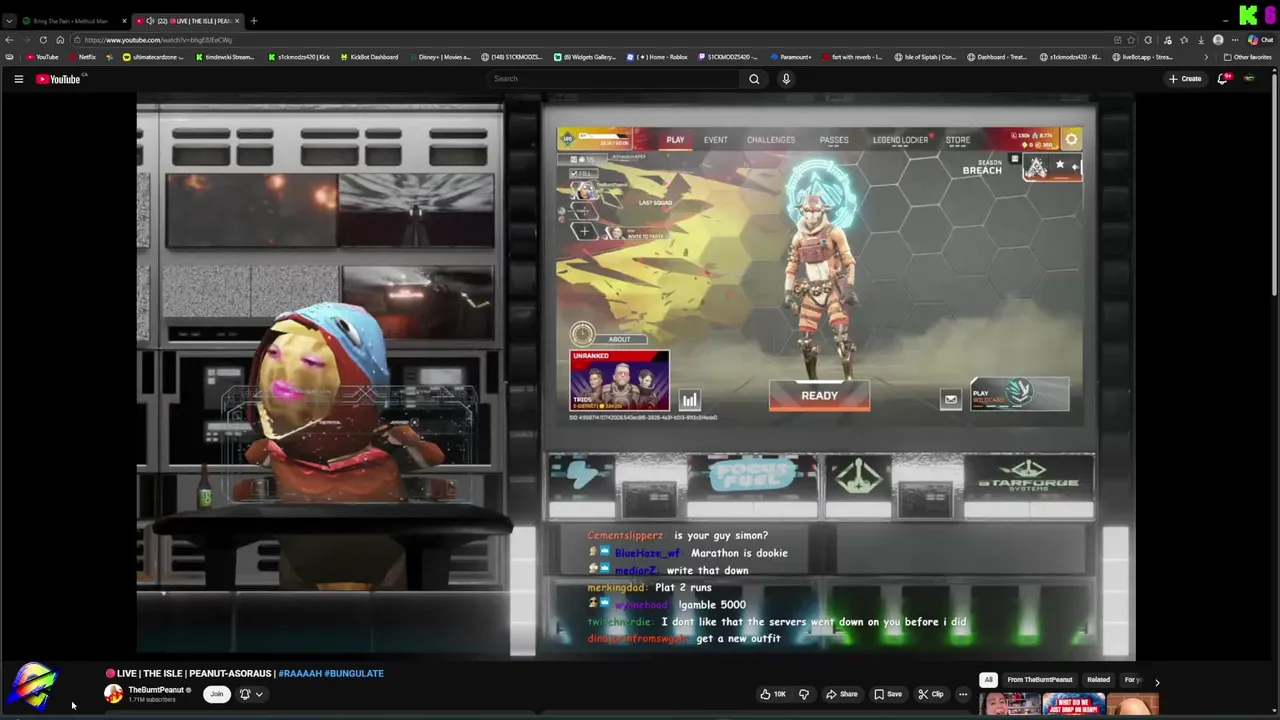Open the YouTube account avatar menu
This screenshot has height=720, width=1280.
(x=1249, y=79)
